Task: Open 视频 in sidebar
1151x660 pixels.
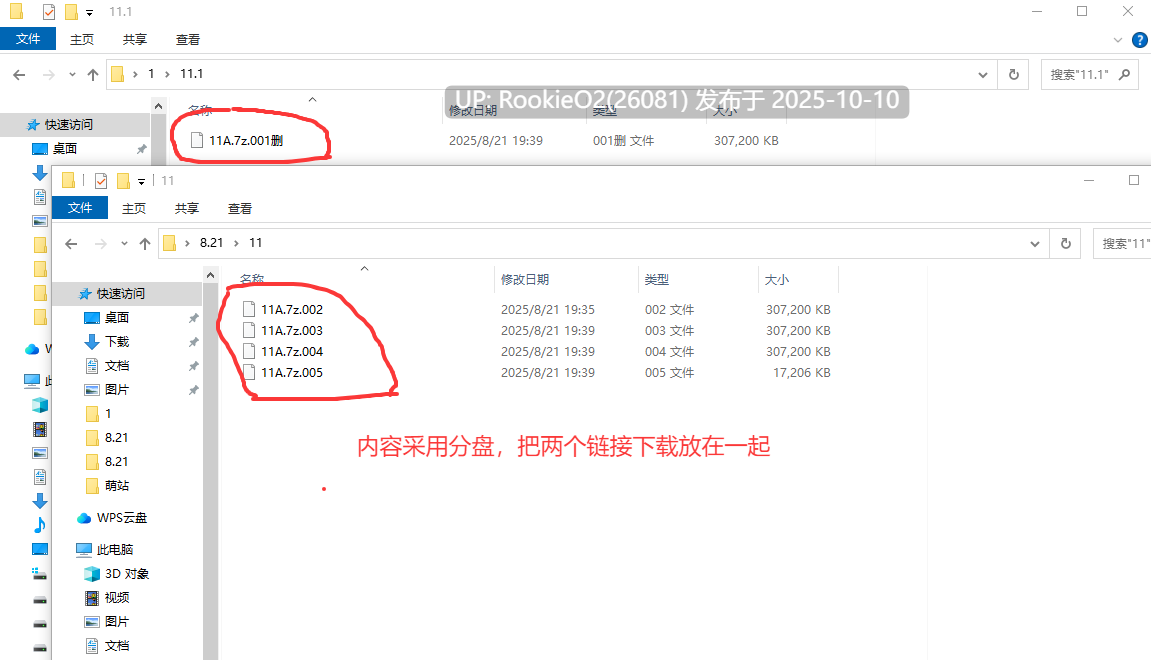Action: click(x=117, y=598)
